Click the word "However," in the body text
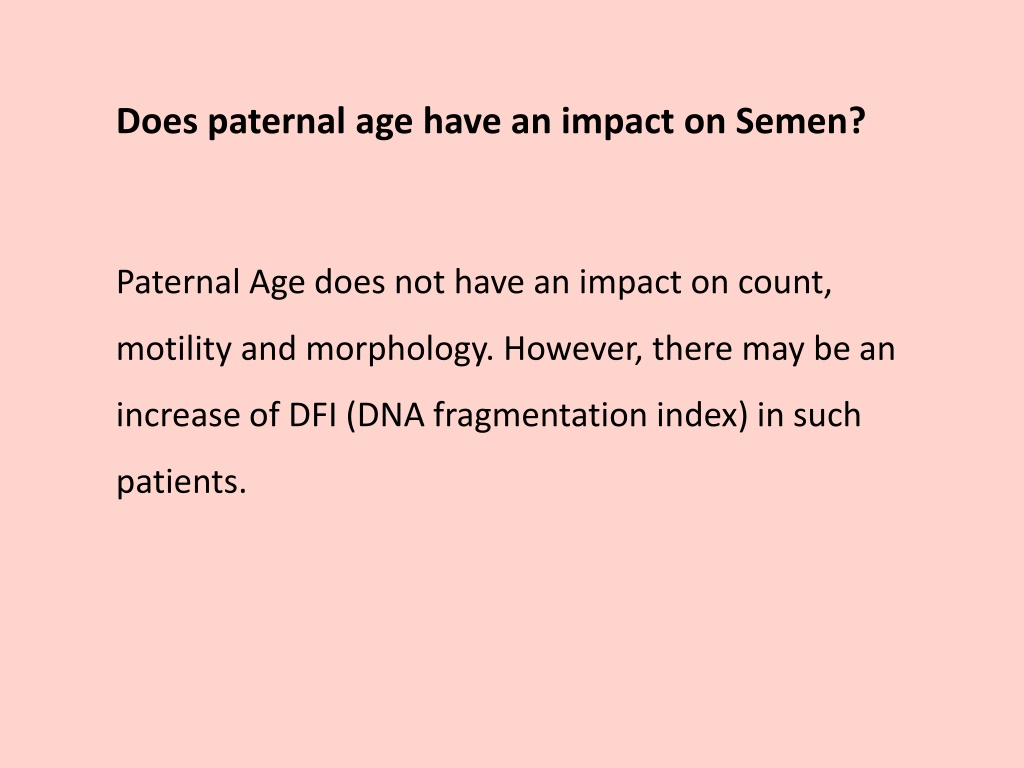Screen dimensions: 1024x768 click(573, 348)
